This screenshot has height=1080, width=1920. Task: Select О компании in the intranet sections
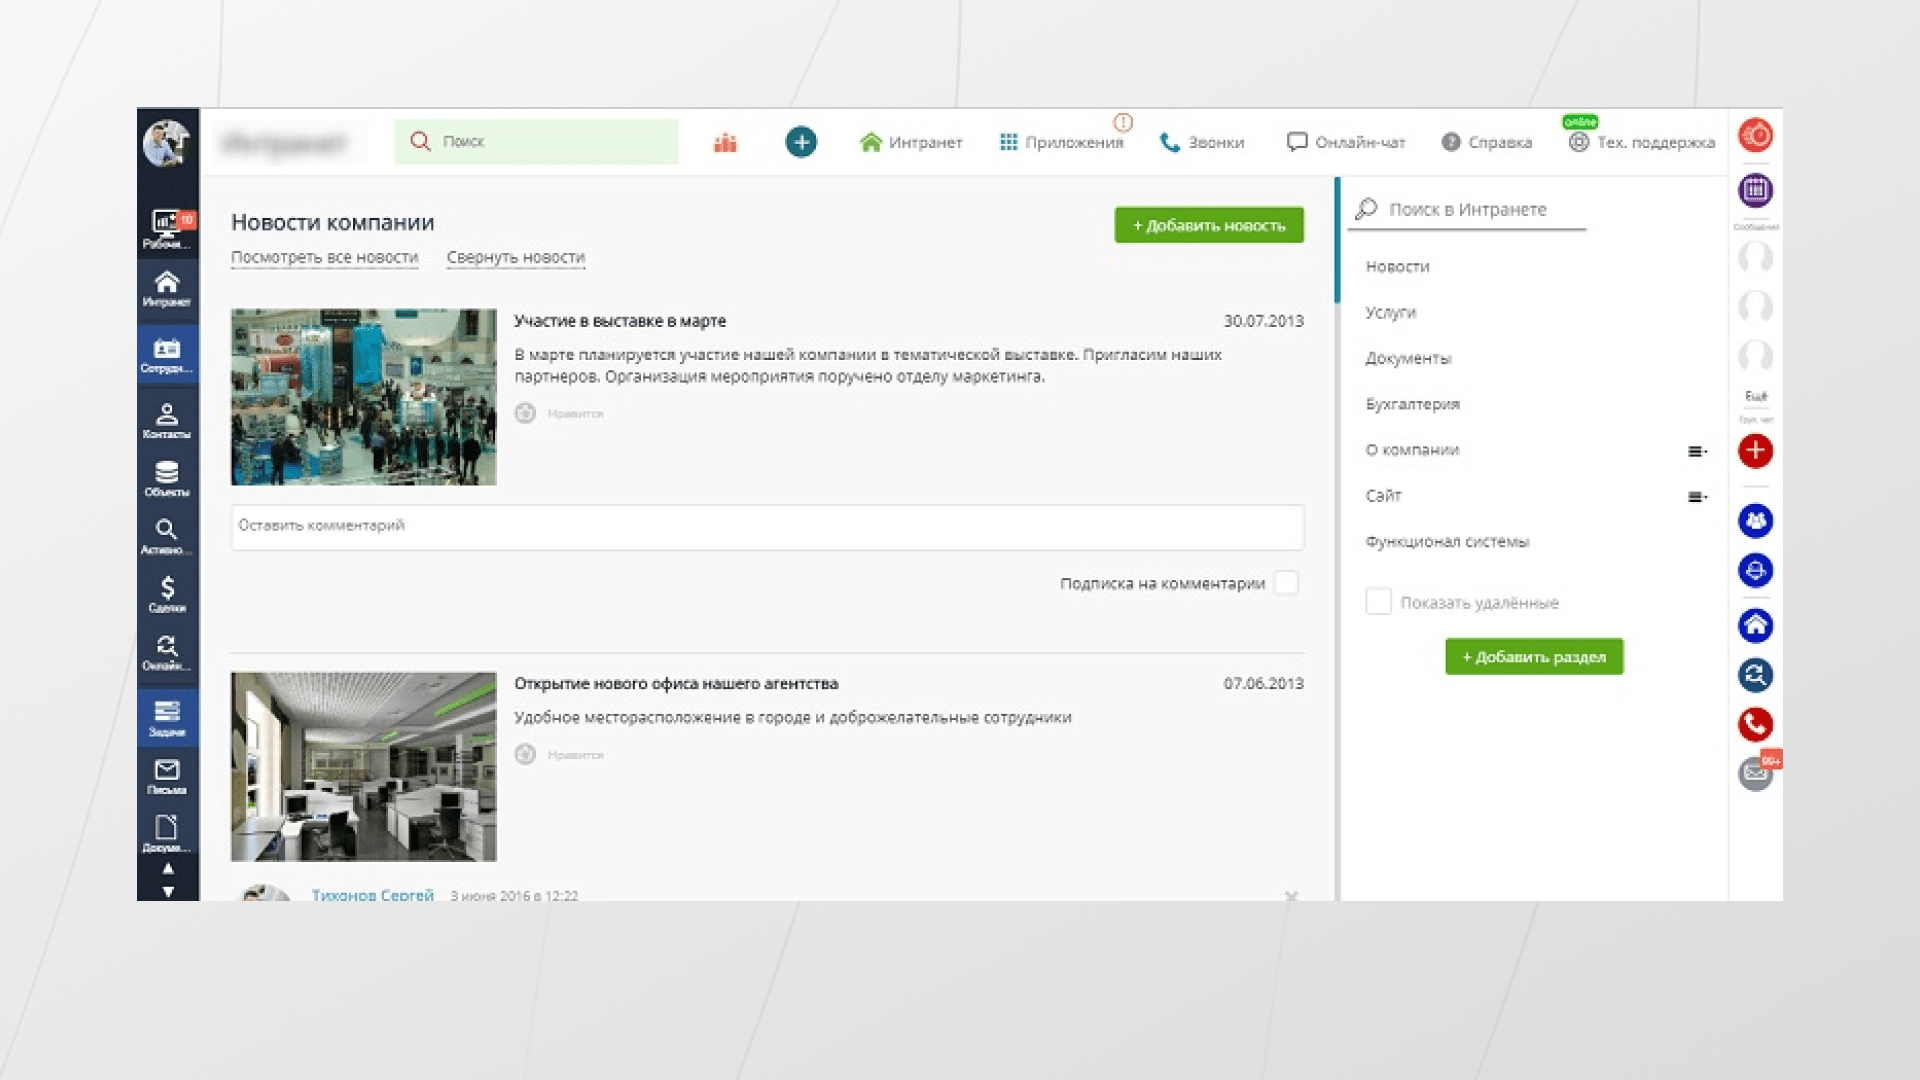tap(1412, 451)
